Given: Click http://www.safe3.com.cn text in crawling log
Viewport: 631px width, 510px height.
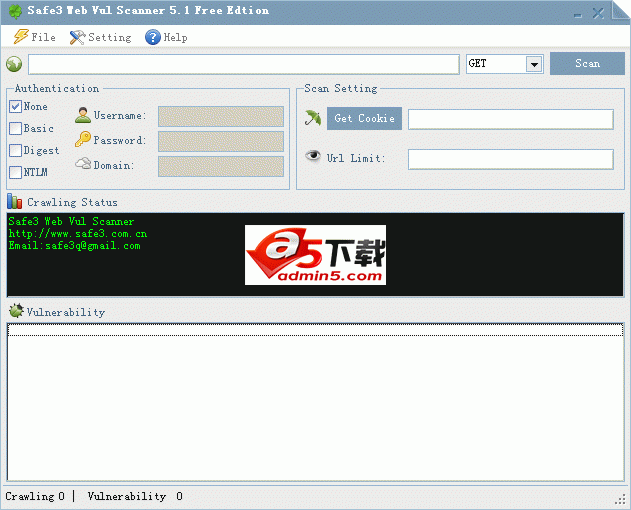Looking at the screenshot, I should [x=78, y=233].
